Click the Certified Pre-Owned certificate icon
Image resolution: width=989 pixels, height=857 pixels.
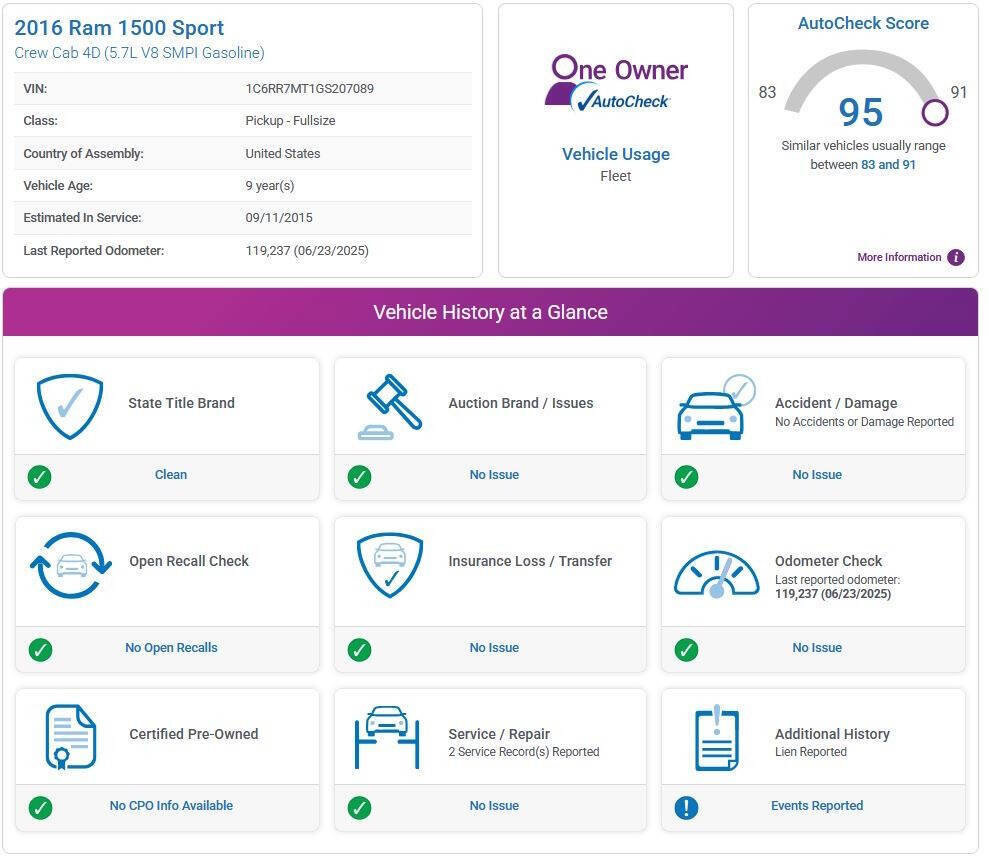point(70,737)
